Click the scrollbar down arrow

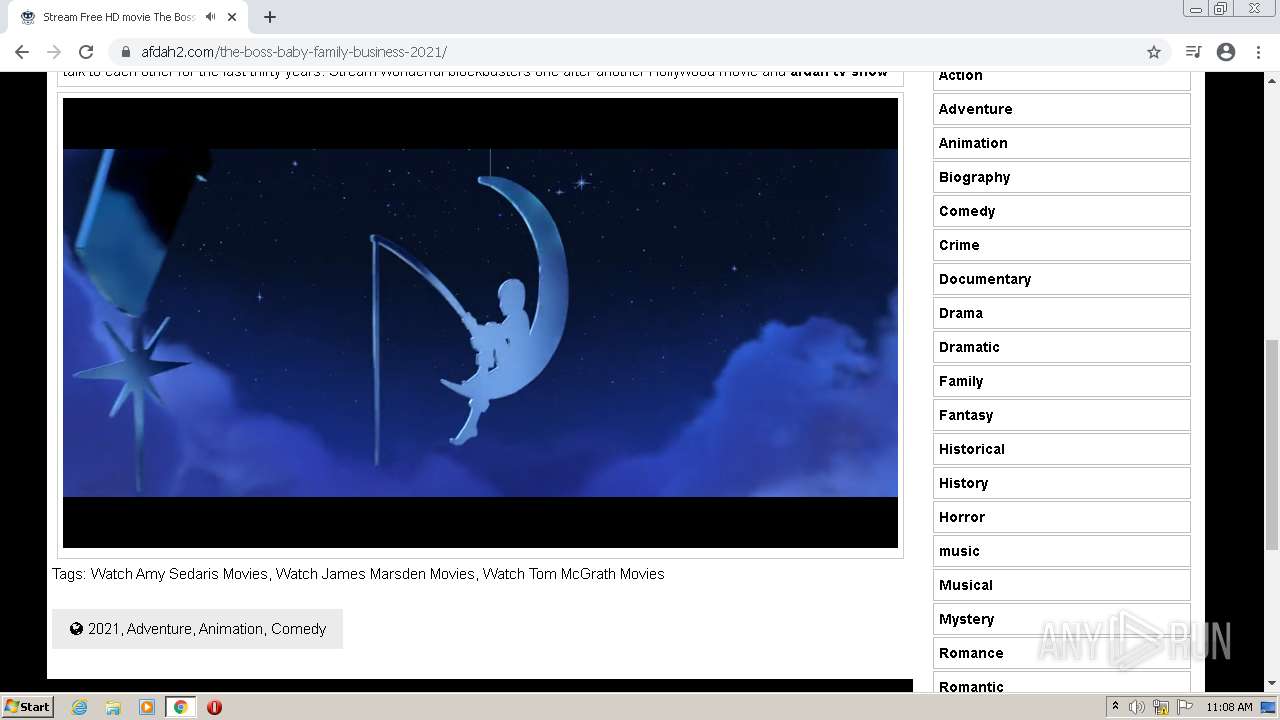click(x=1272, y=684)
